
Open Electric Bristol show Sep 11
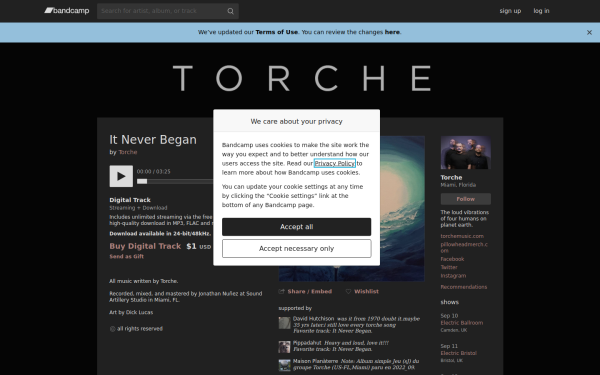(458, 353)
